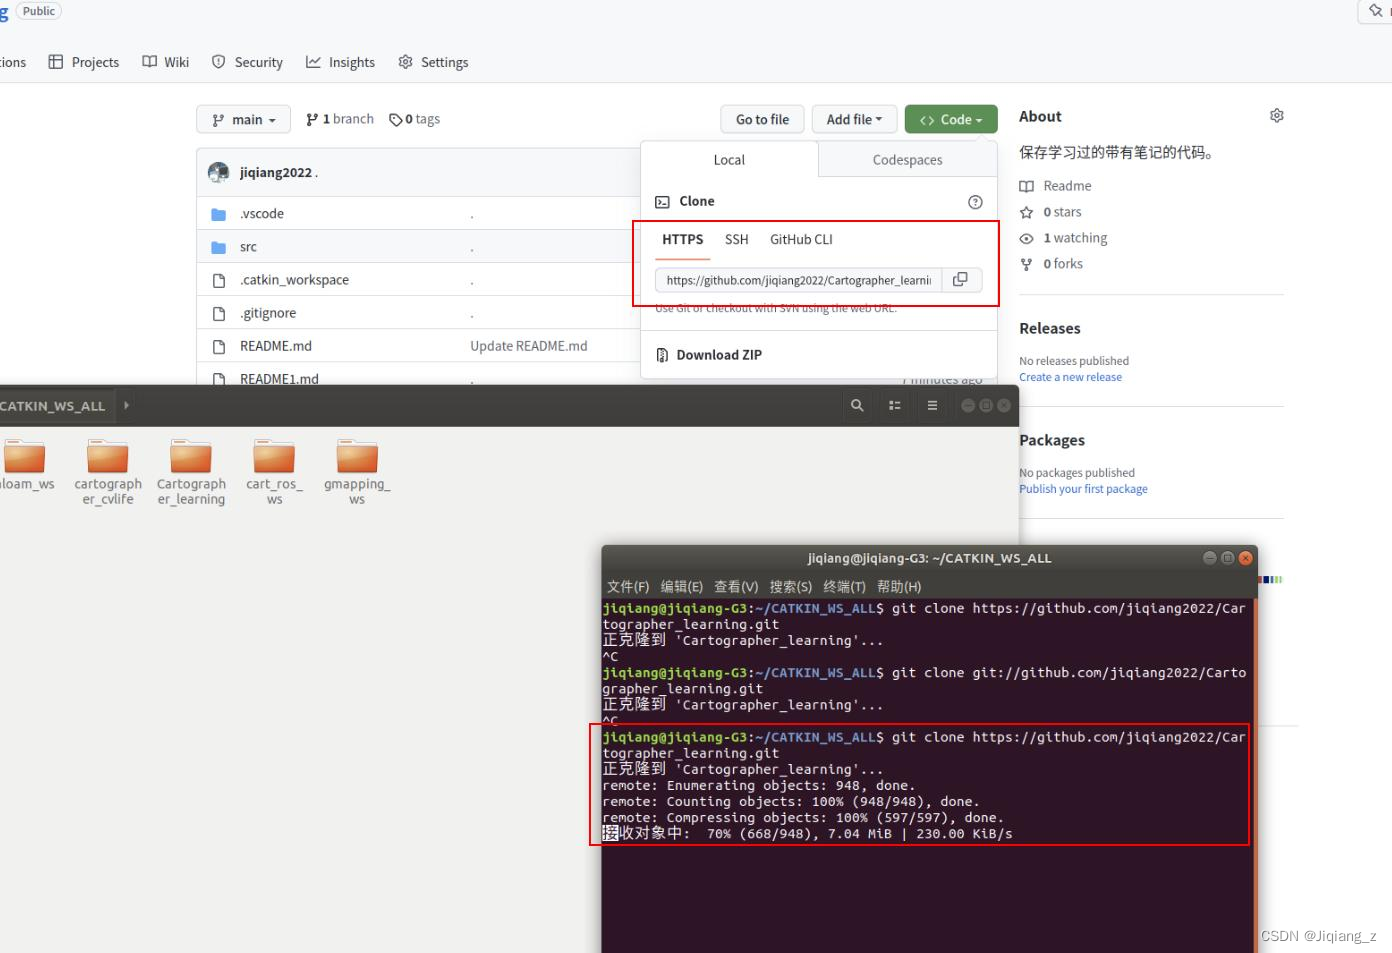The image size is (1392, 953).
Task: Open the README.md file
Action: pyautogui.click(x=276, y=346)
